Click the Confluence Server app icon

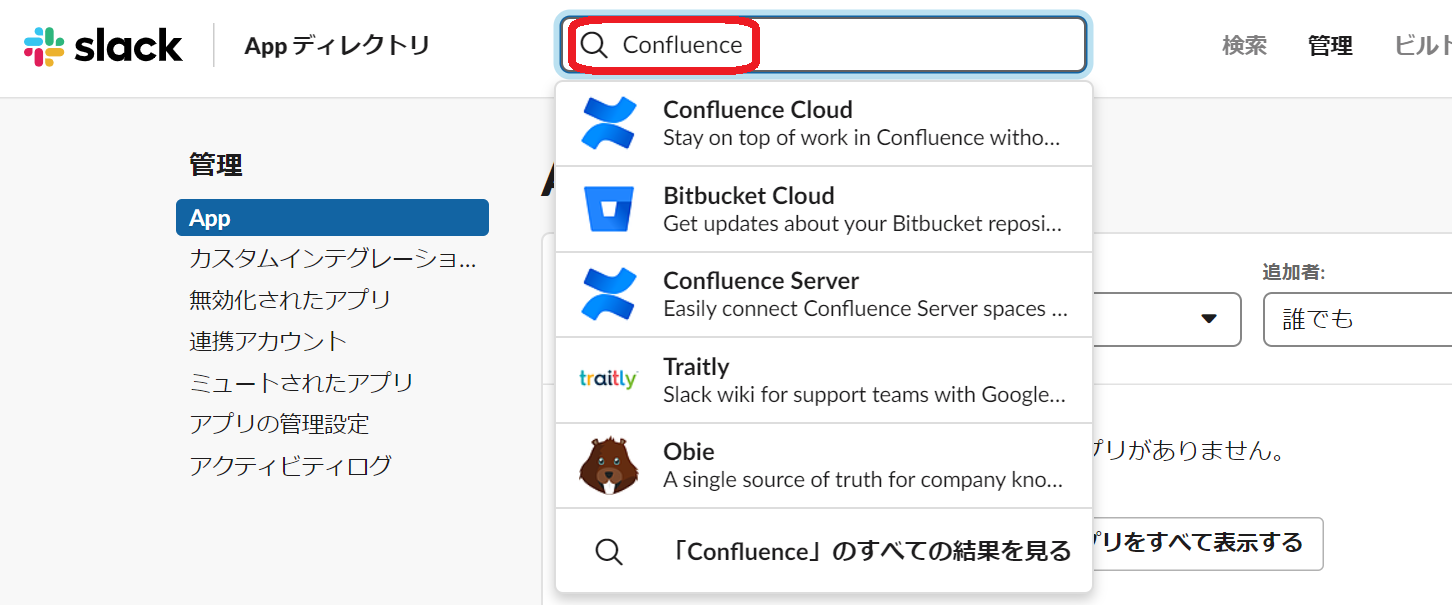click(609, 294)
